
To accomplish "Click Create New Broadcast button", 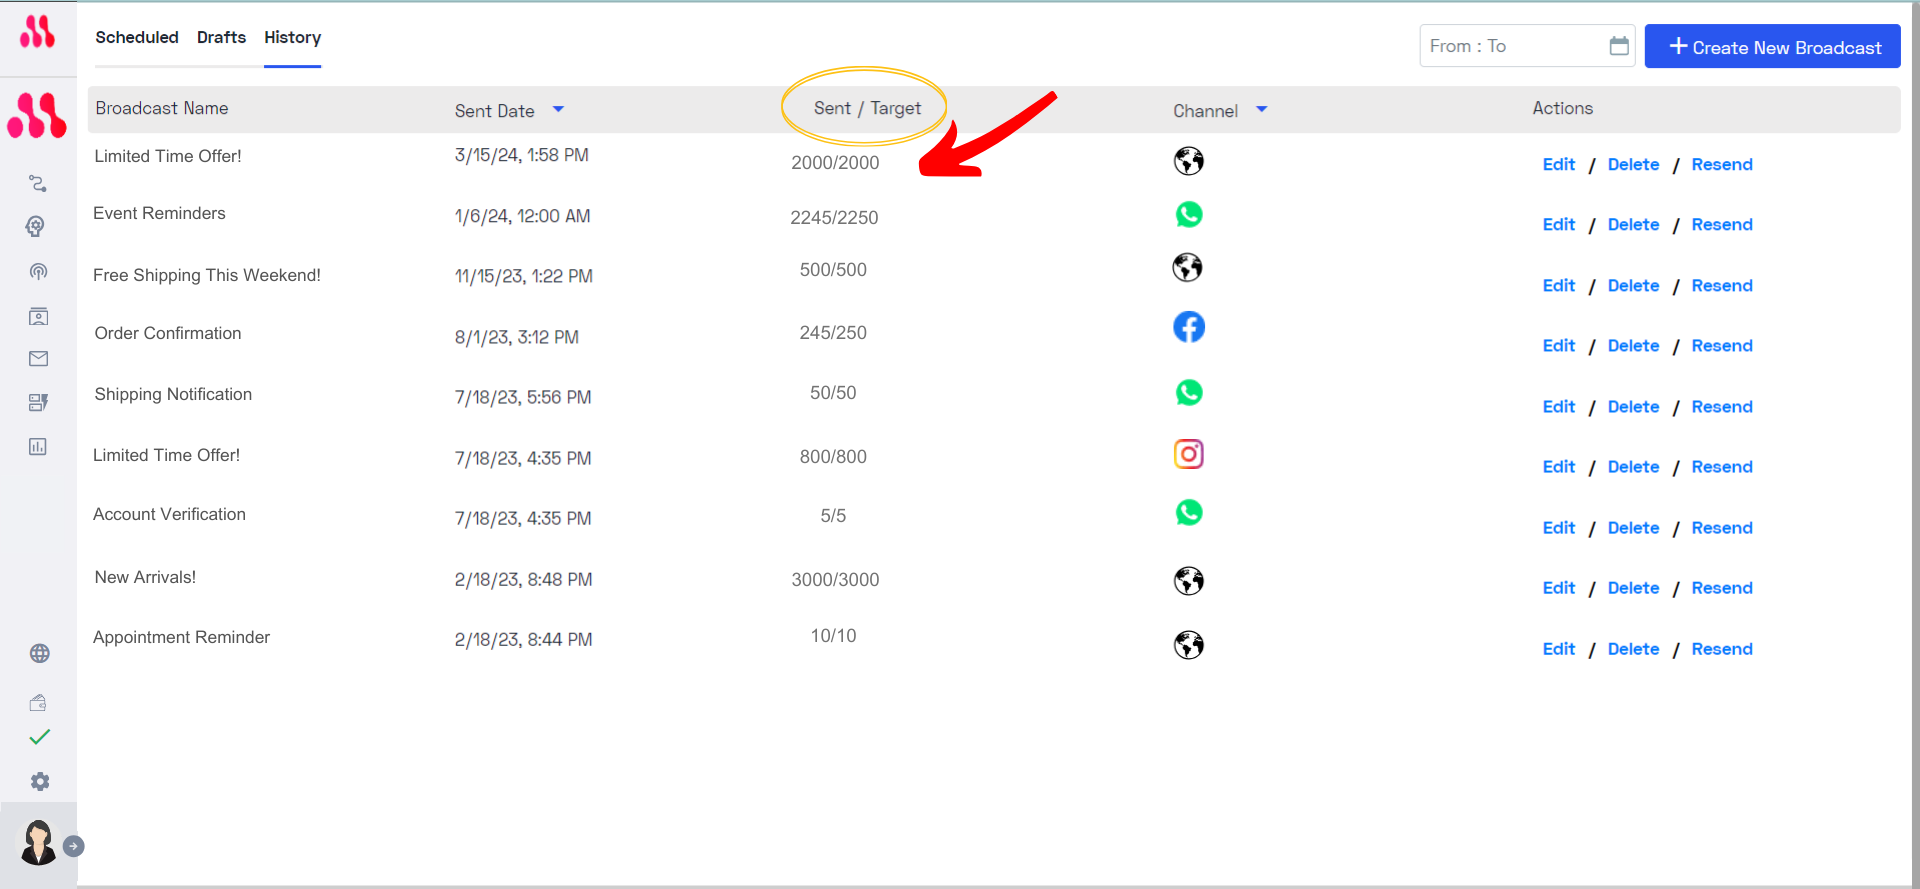I will coord(1772,46).
